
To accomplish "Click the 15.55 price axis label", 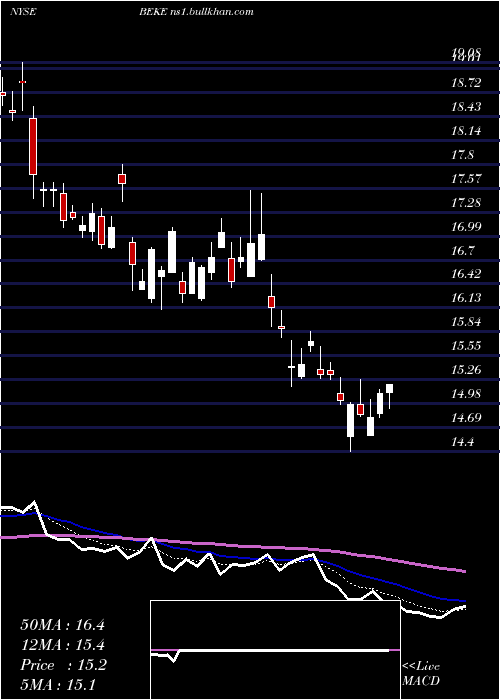I will pyautogui.click(x=467, y=346).
